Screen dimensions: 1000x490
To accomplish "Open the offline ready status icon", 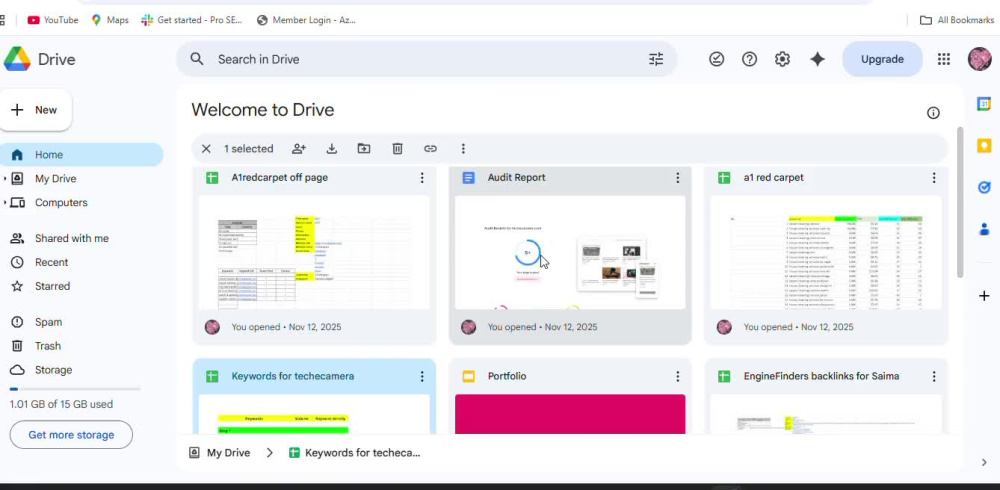I will [x=716, y=59].
